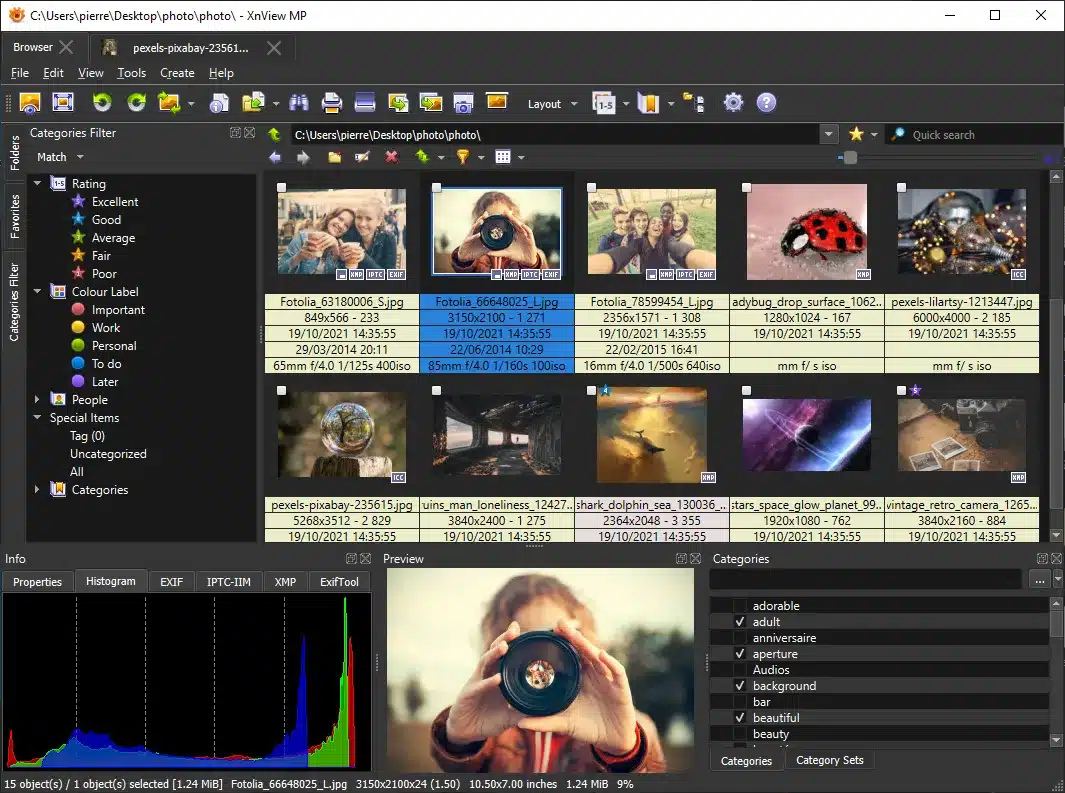Collapse the Colour Label section
The height and width of the screenshot is (793, 1065).
coord(37,291)
